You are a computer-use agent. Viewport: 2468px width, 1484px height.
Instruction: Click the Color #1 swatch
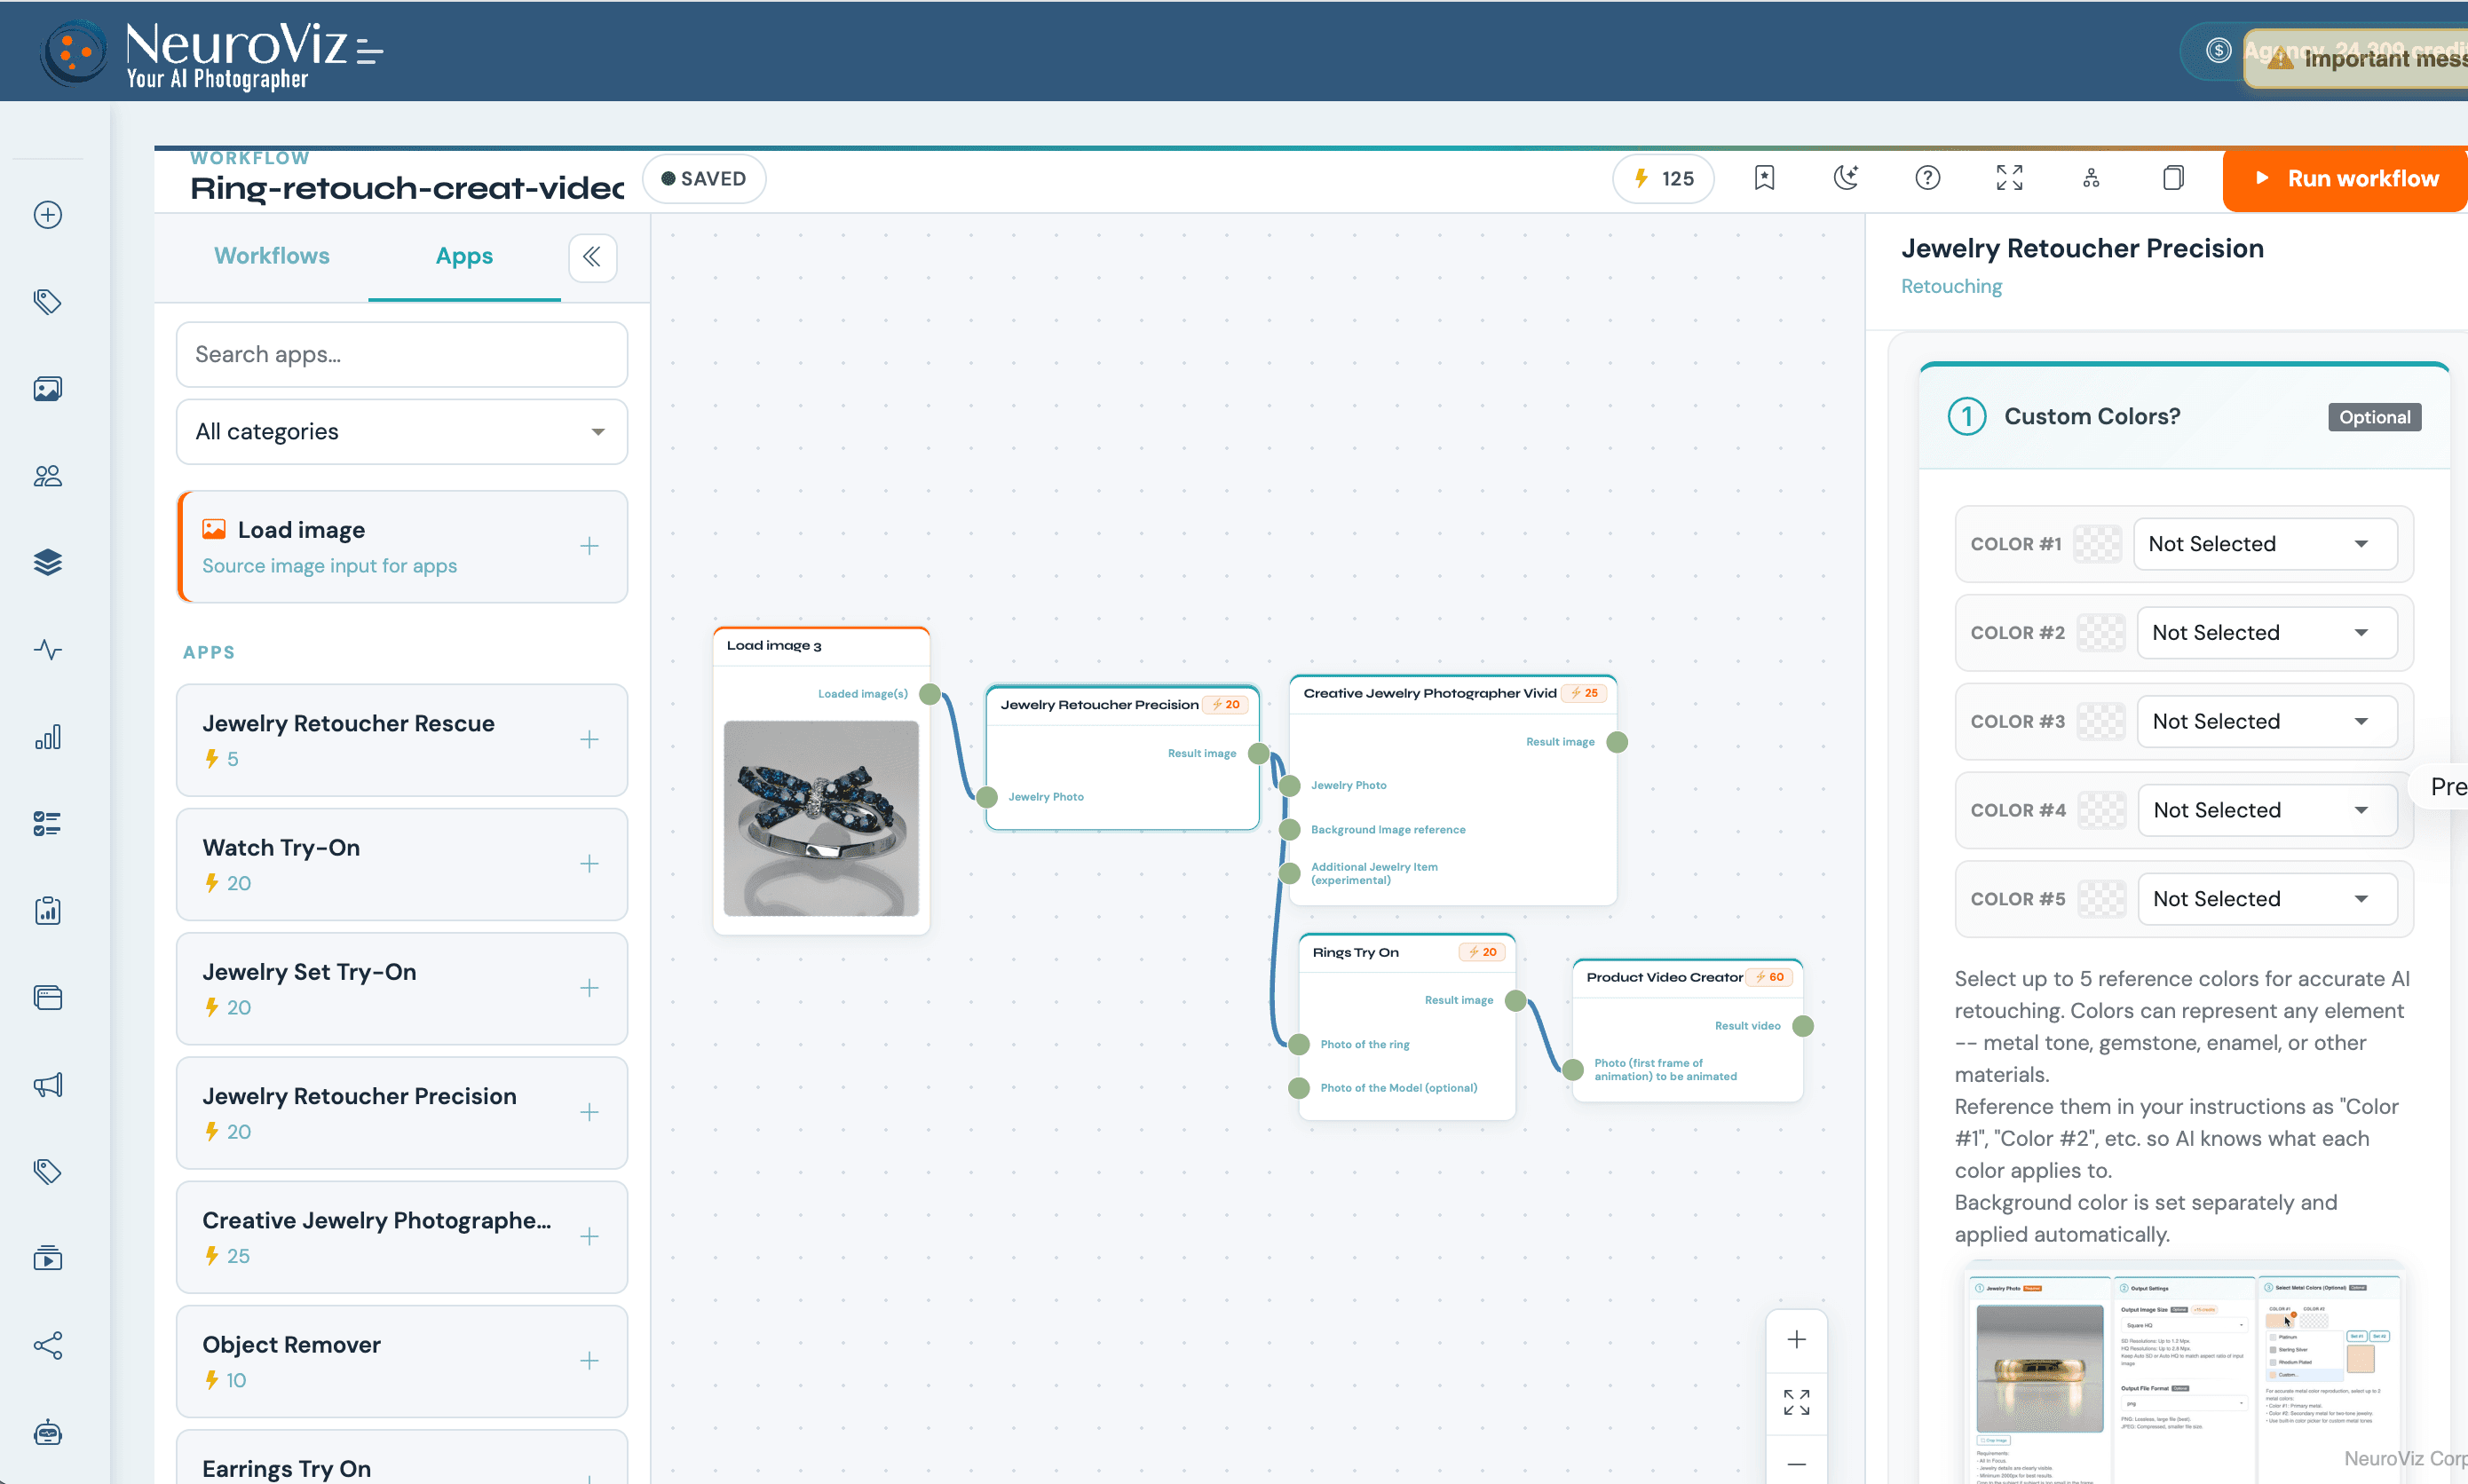point(2098,544)
